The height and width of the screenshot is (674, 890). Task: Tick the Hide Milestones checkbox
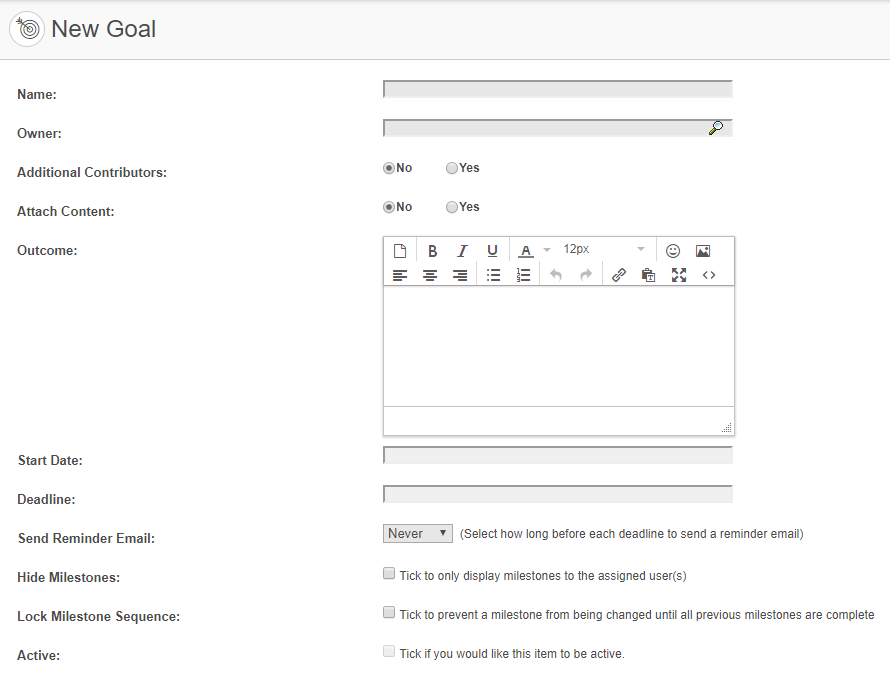pyautogui.click(x=389, y=573)
